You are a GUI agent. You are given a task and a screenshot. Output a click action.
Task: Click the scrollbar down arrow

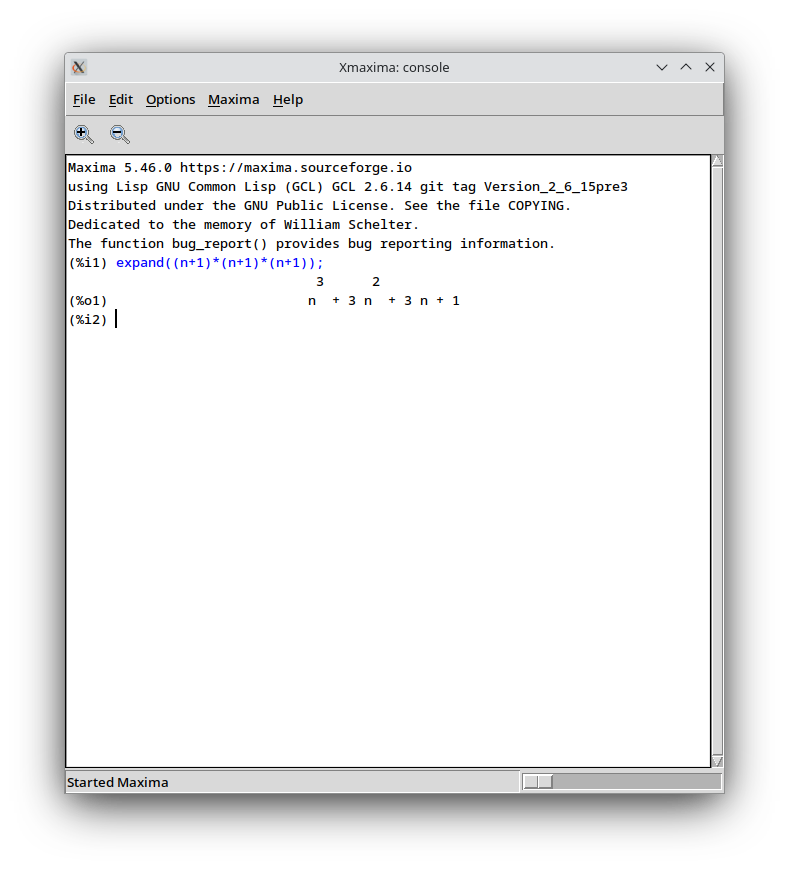click(717, 762)
